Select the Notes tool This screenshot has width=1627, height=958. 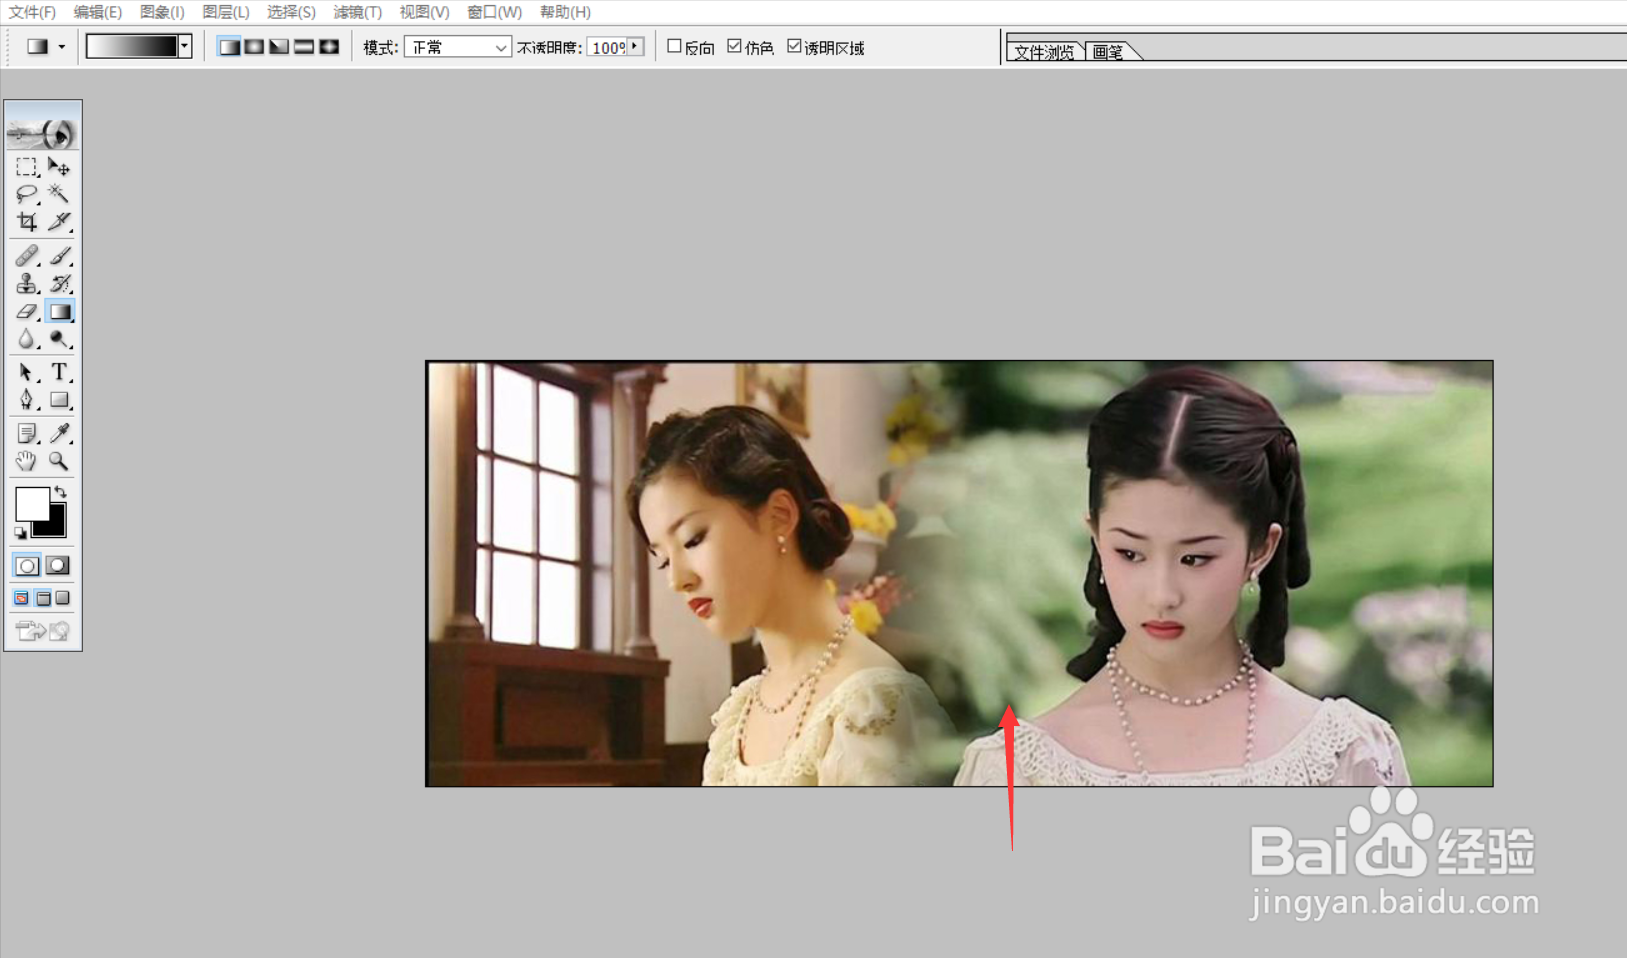pyautogui.click(x=27, y=433)
